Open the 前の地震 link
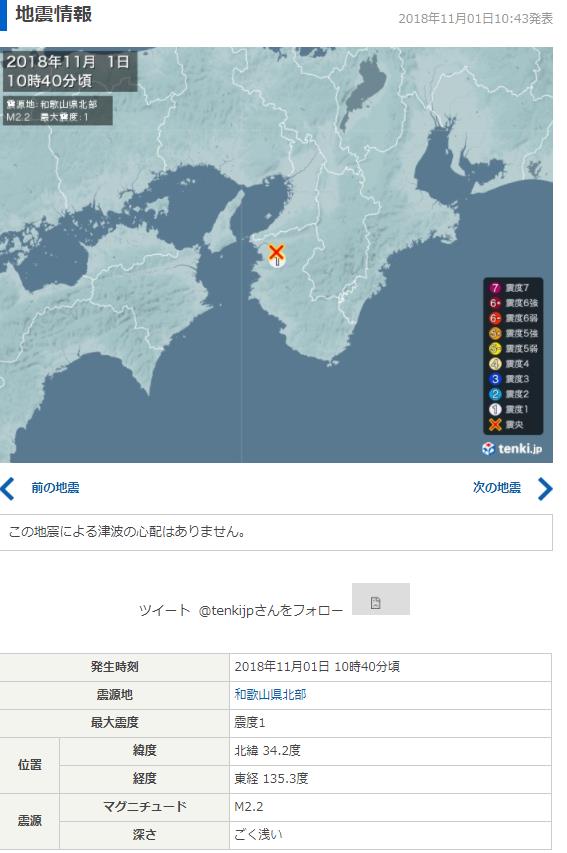 [55, 487]
